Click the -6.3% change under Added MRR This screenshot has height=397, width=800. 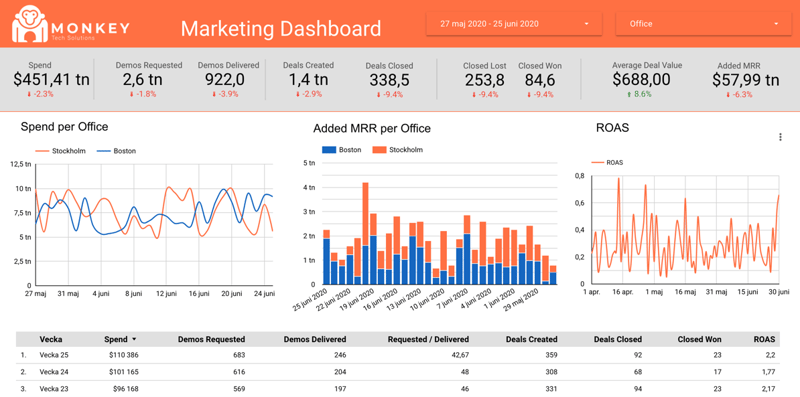pyautogui.click(x=739, y=94)
